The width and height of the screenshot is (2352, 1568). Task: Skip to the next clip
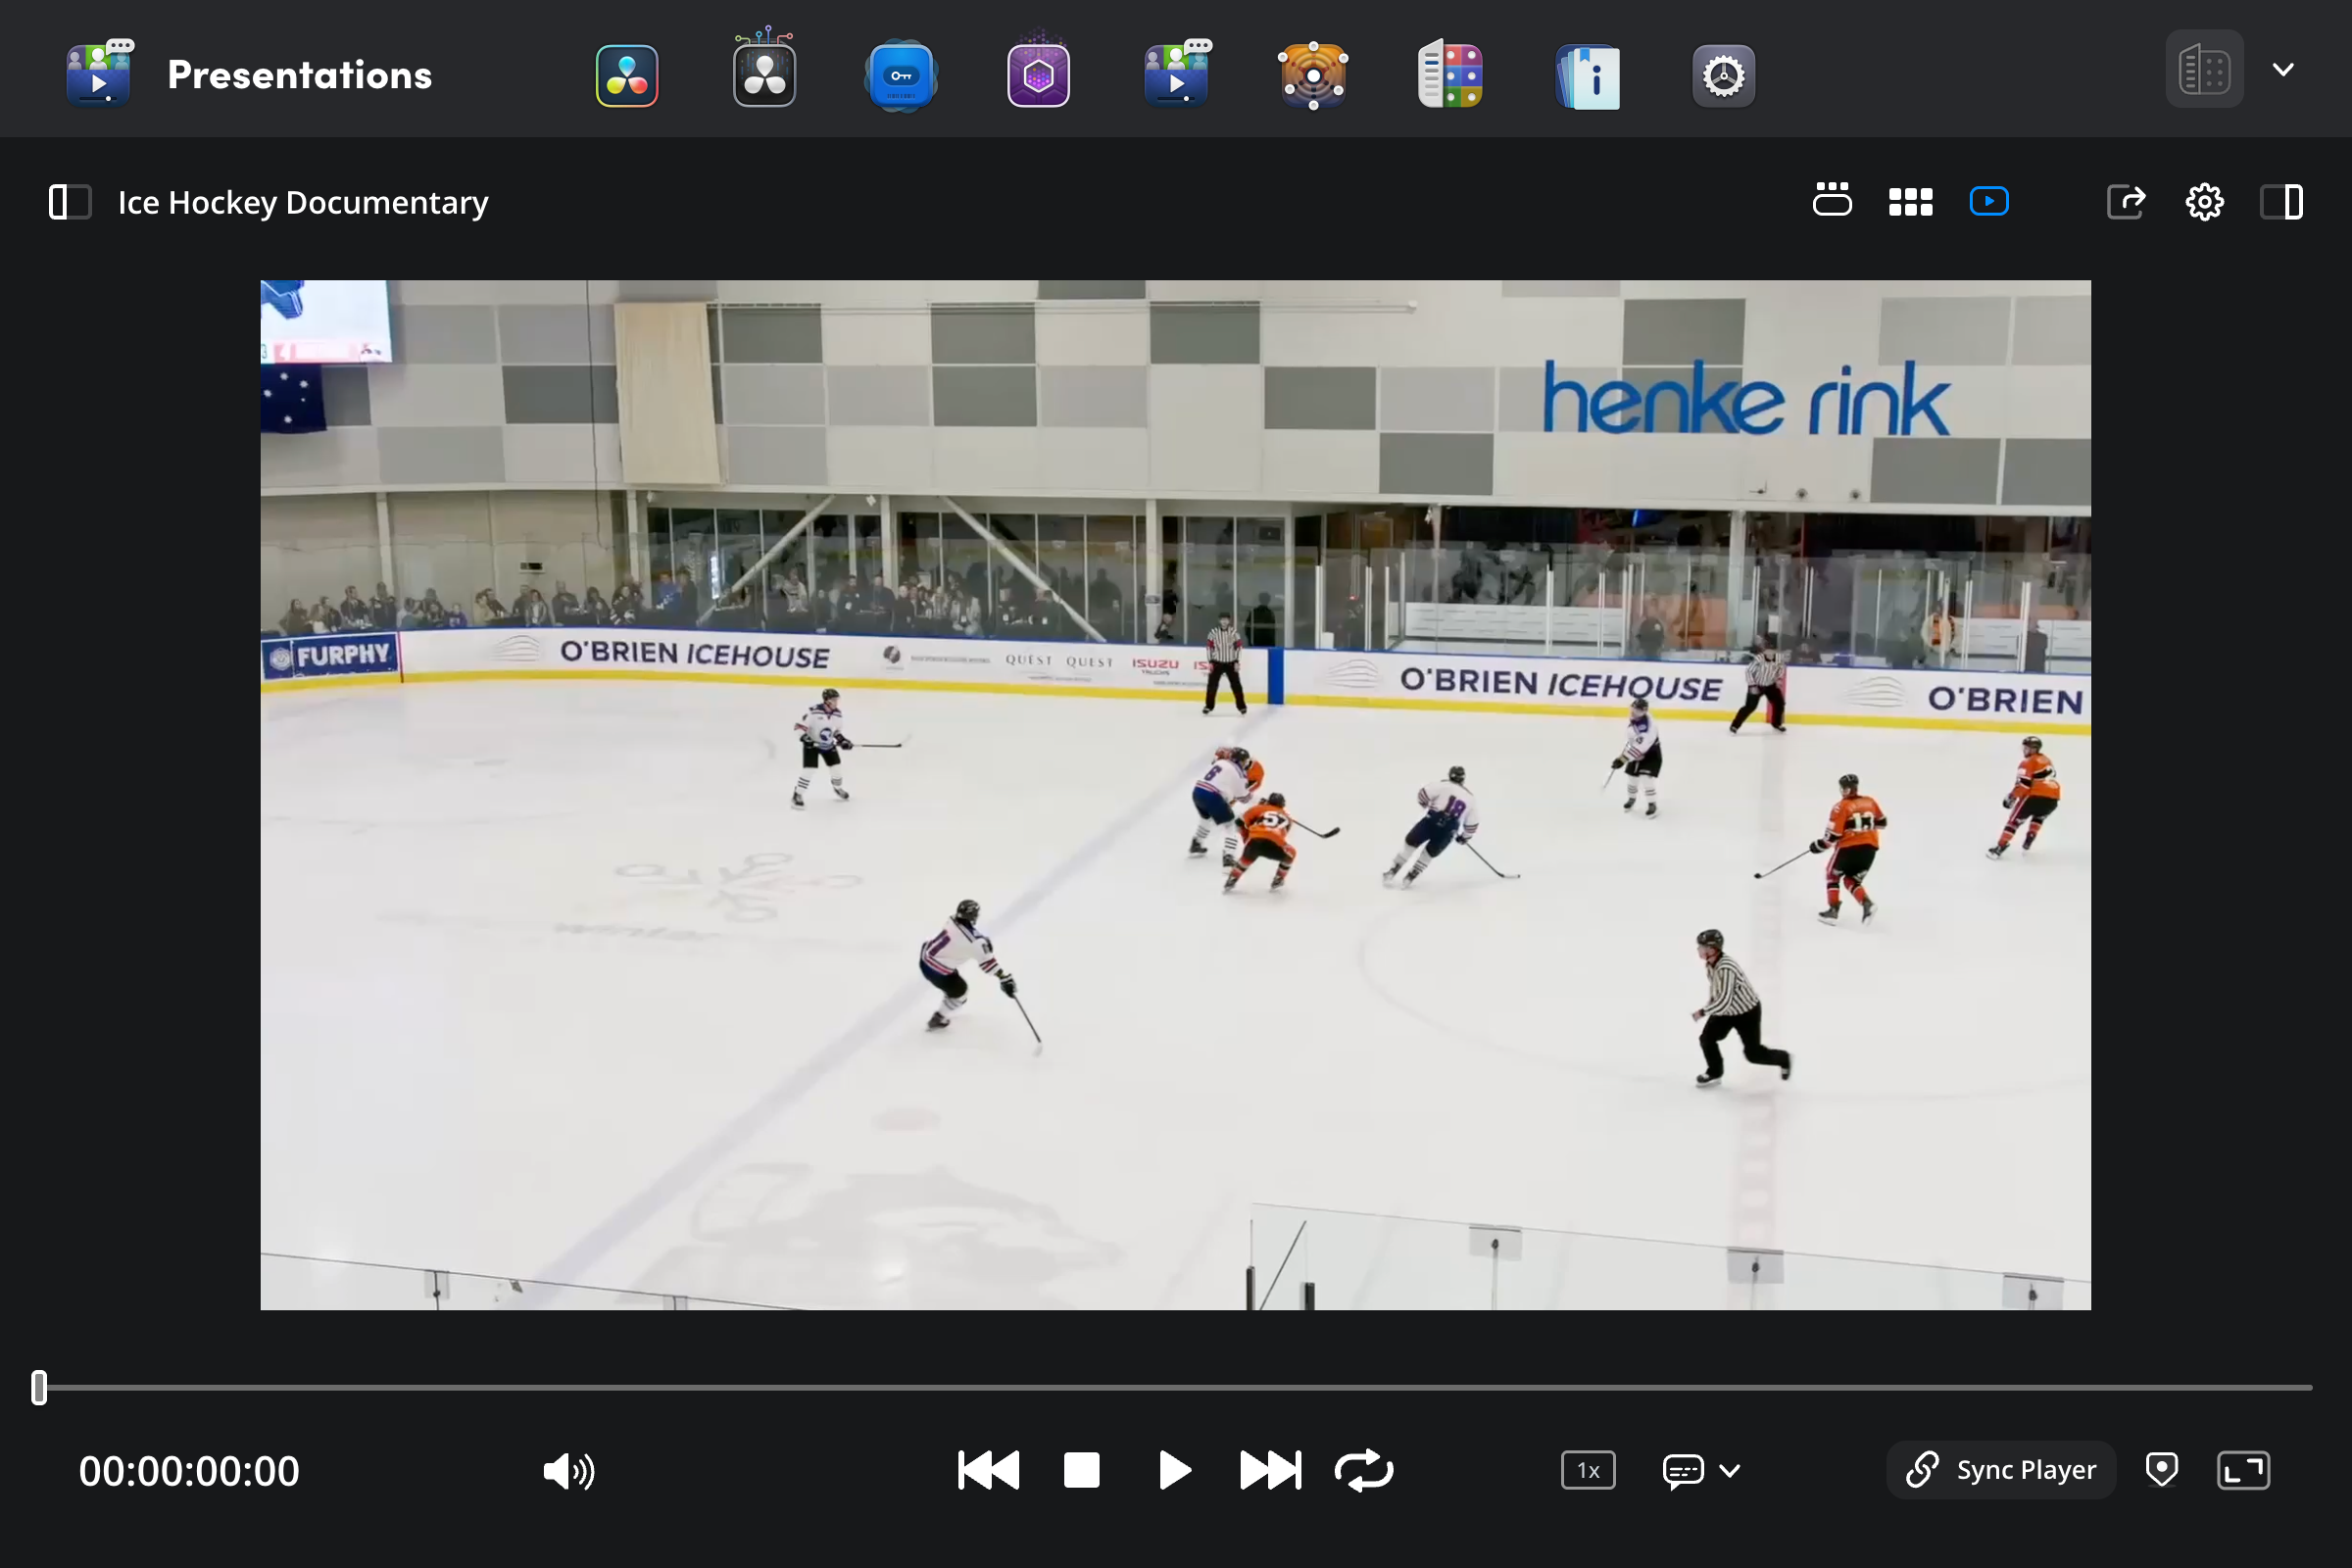coord(1270,1471)
